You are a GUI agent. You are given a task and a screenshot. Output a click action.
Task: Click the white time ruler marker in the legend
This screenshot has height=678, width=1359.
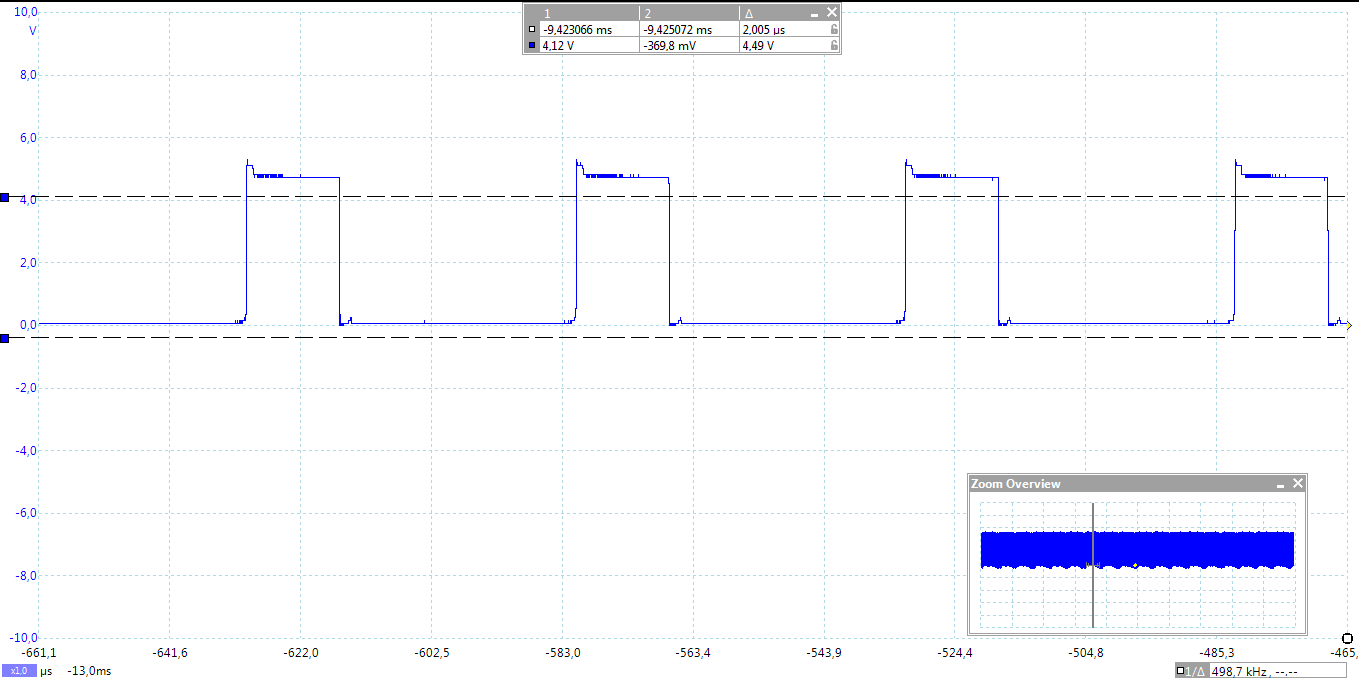(532, 30)
